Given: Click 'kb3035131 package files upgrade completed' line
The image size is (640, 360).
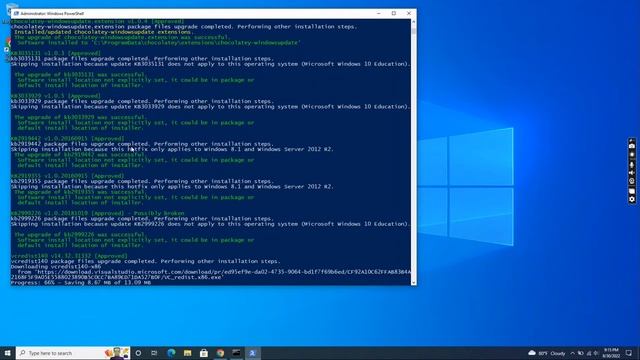Looking at the screenshot, I should click(142, 59).
